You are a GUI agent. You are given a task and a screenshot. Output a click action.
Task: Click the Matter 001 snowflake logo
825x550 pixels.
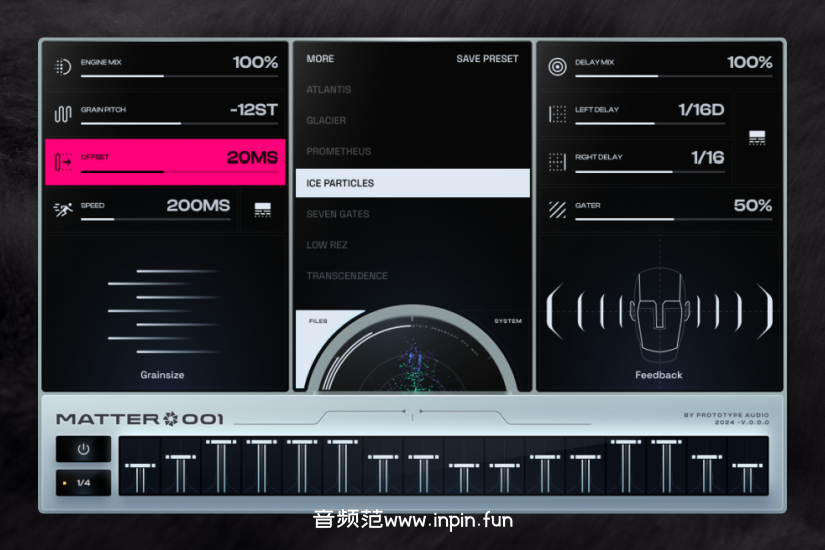pos(170,419)
